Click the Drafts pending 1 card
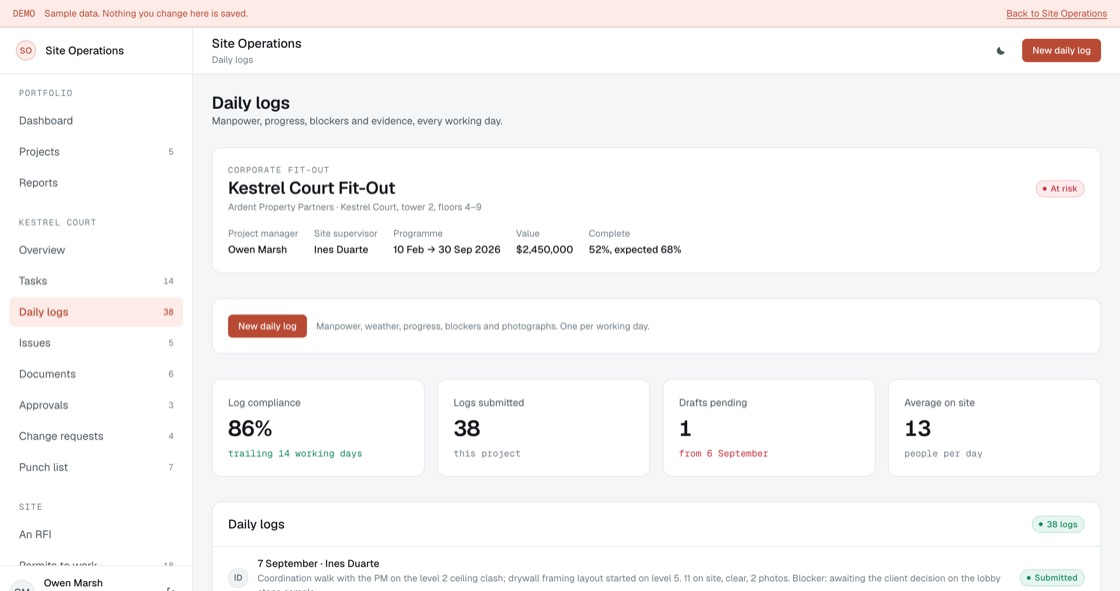 [x=769, y=427]
